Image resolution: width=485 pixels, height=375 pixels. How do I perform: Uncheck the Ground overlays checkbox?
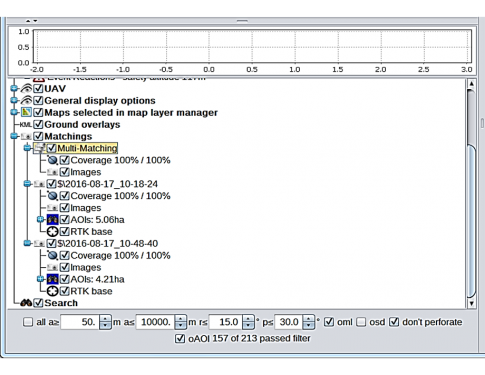click(x=39, y=125)
